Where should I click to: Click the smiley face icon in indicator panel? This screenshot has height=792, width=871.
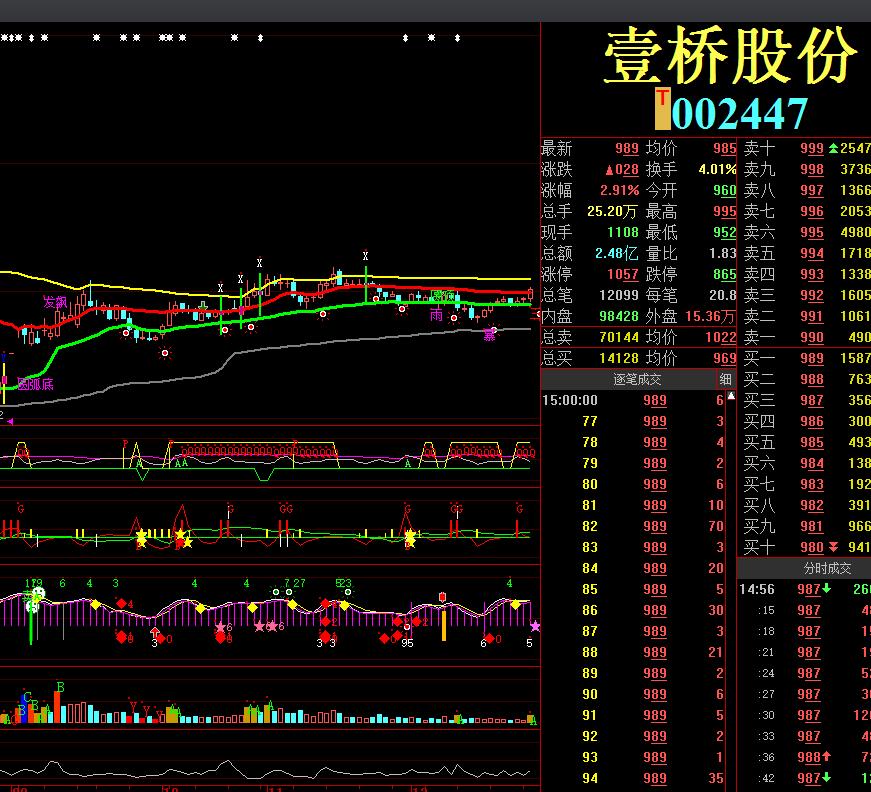pyautogui.click(x=38, y=594)
